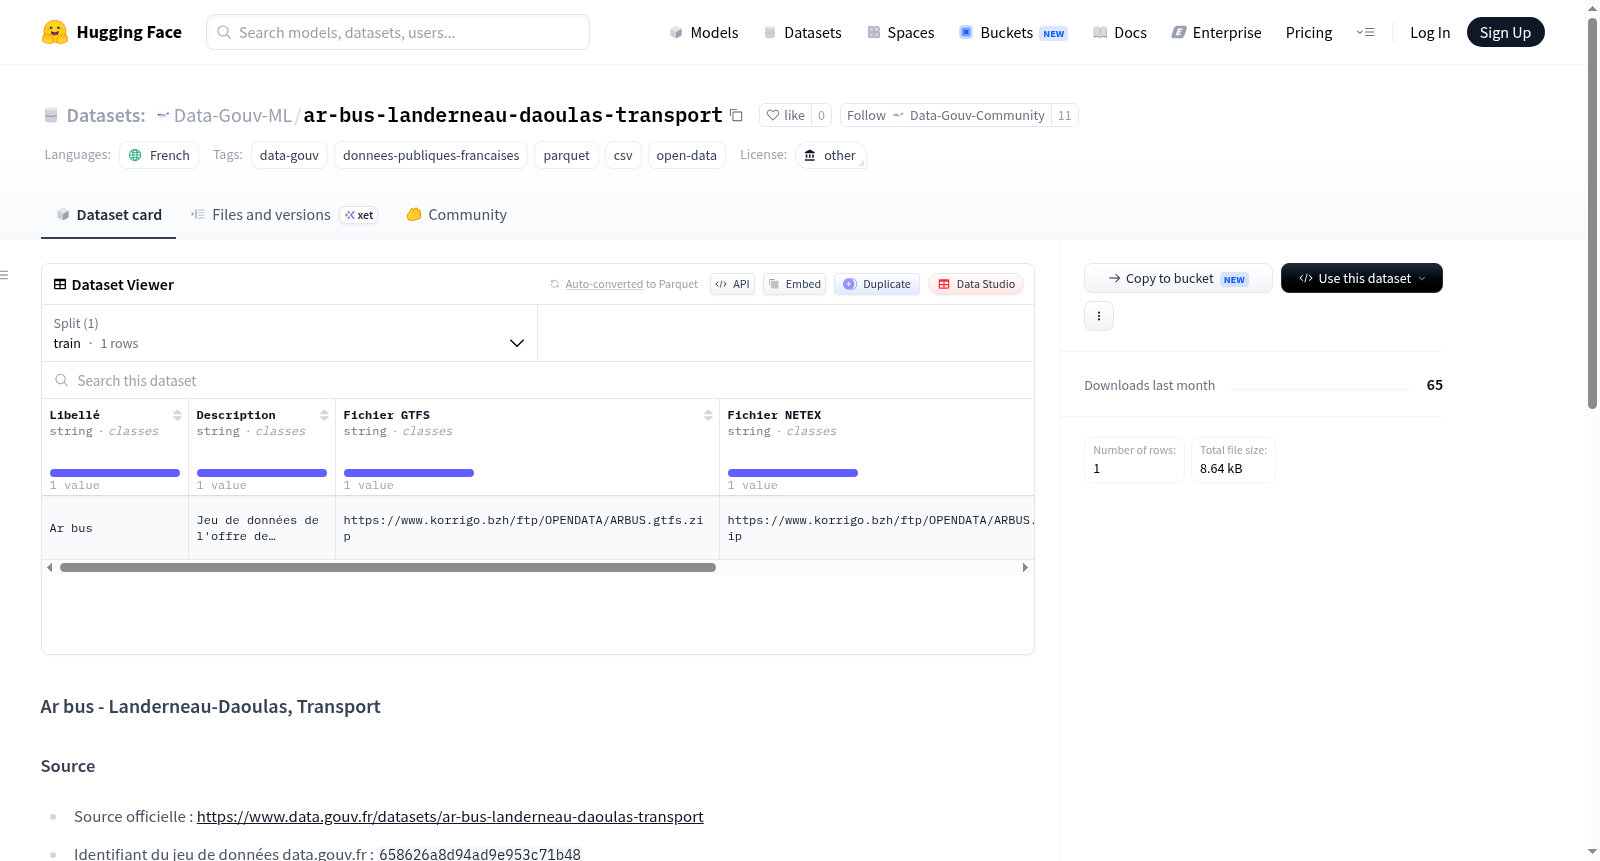Click Copy to bucket button
This screenshot has width=1600, height=861.
tap(1178, 278)
